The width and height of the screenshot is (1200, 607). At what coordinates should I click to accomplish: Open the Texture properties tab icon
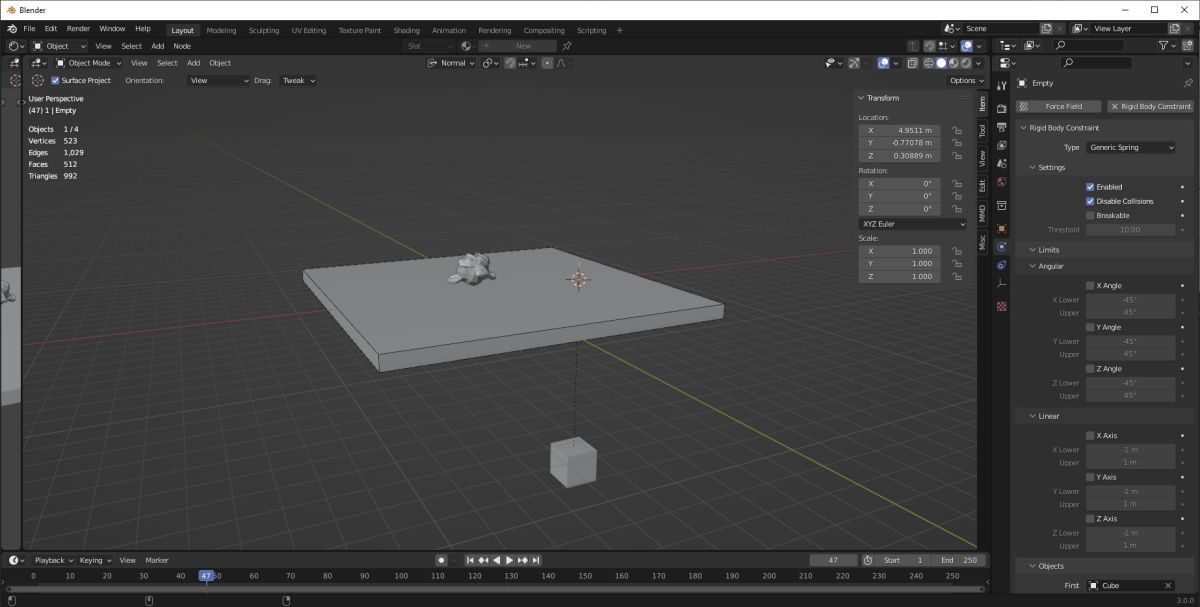1001,306
